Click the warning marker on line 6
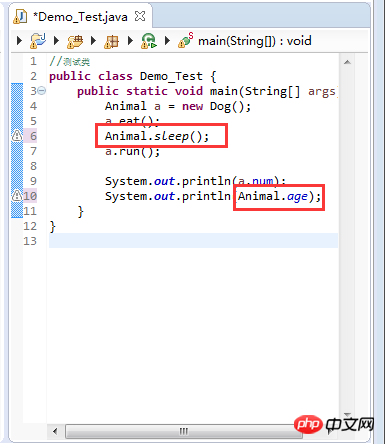Image resolution: width=385 pixels, height=444 pixels. pyautogui.click(x=17, y=136)
